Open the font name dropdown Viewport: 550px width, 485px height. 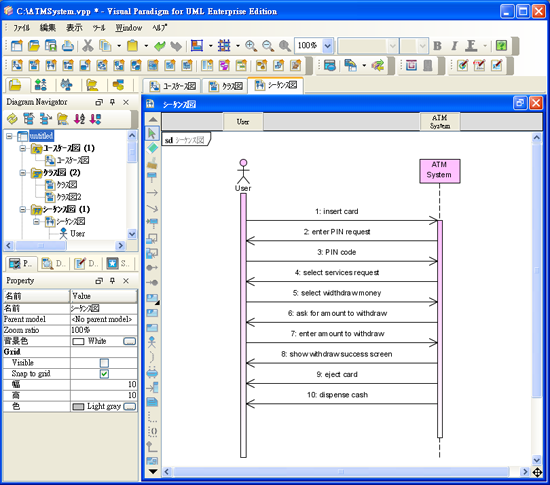pos(393,46)
